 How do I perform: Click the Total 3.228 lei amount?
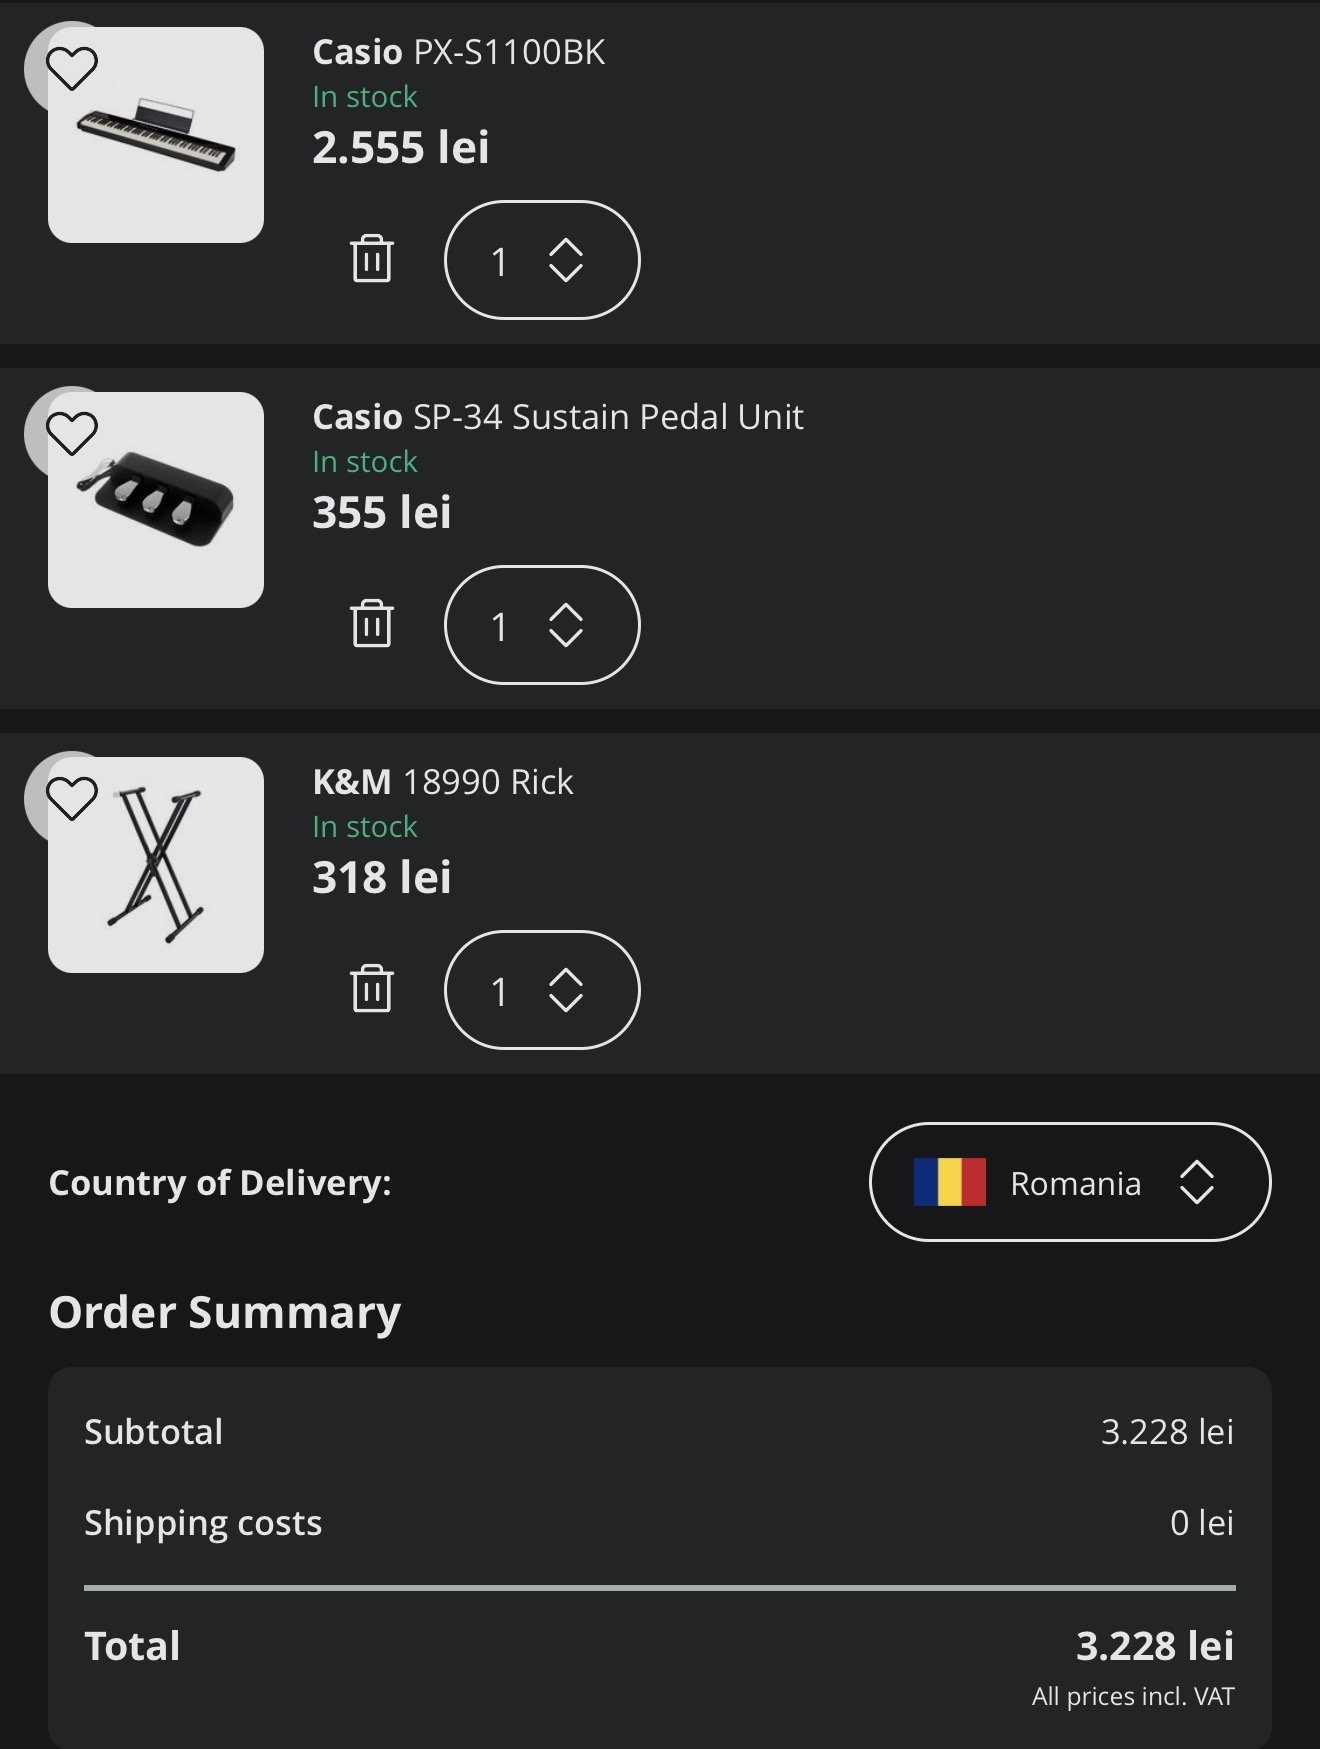click(x=1154, y=1646)
